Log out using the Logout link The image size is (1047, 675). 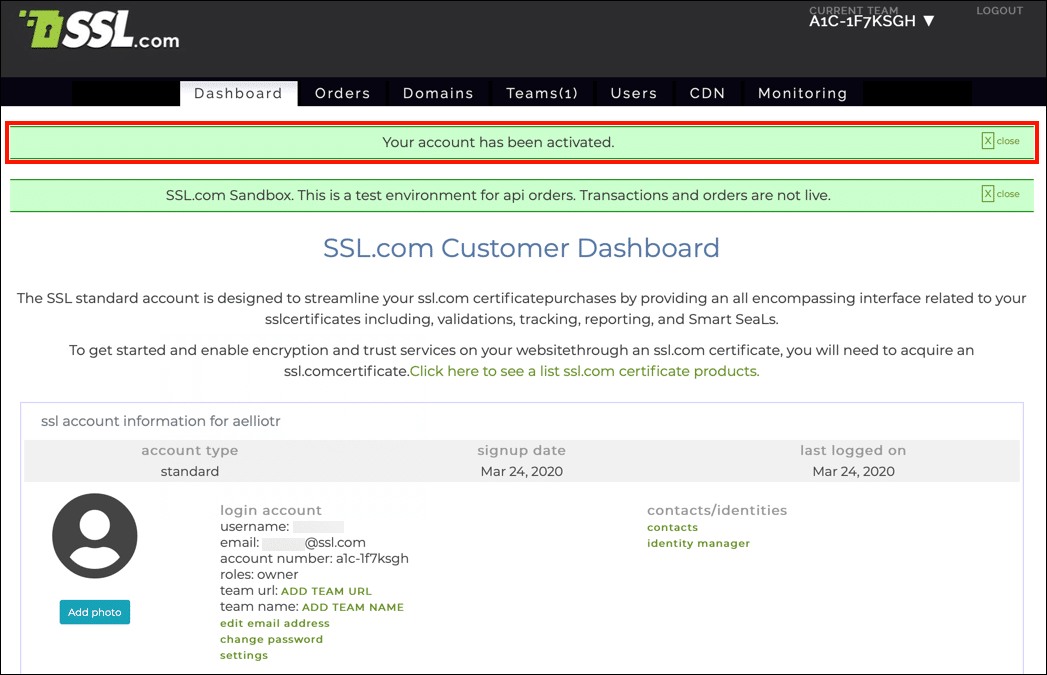click(999, 11)
